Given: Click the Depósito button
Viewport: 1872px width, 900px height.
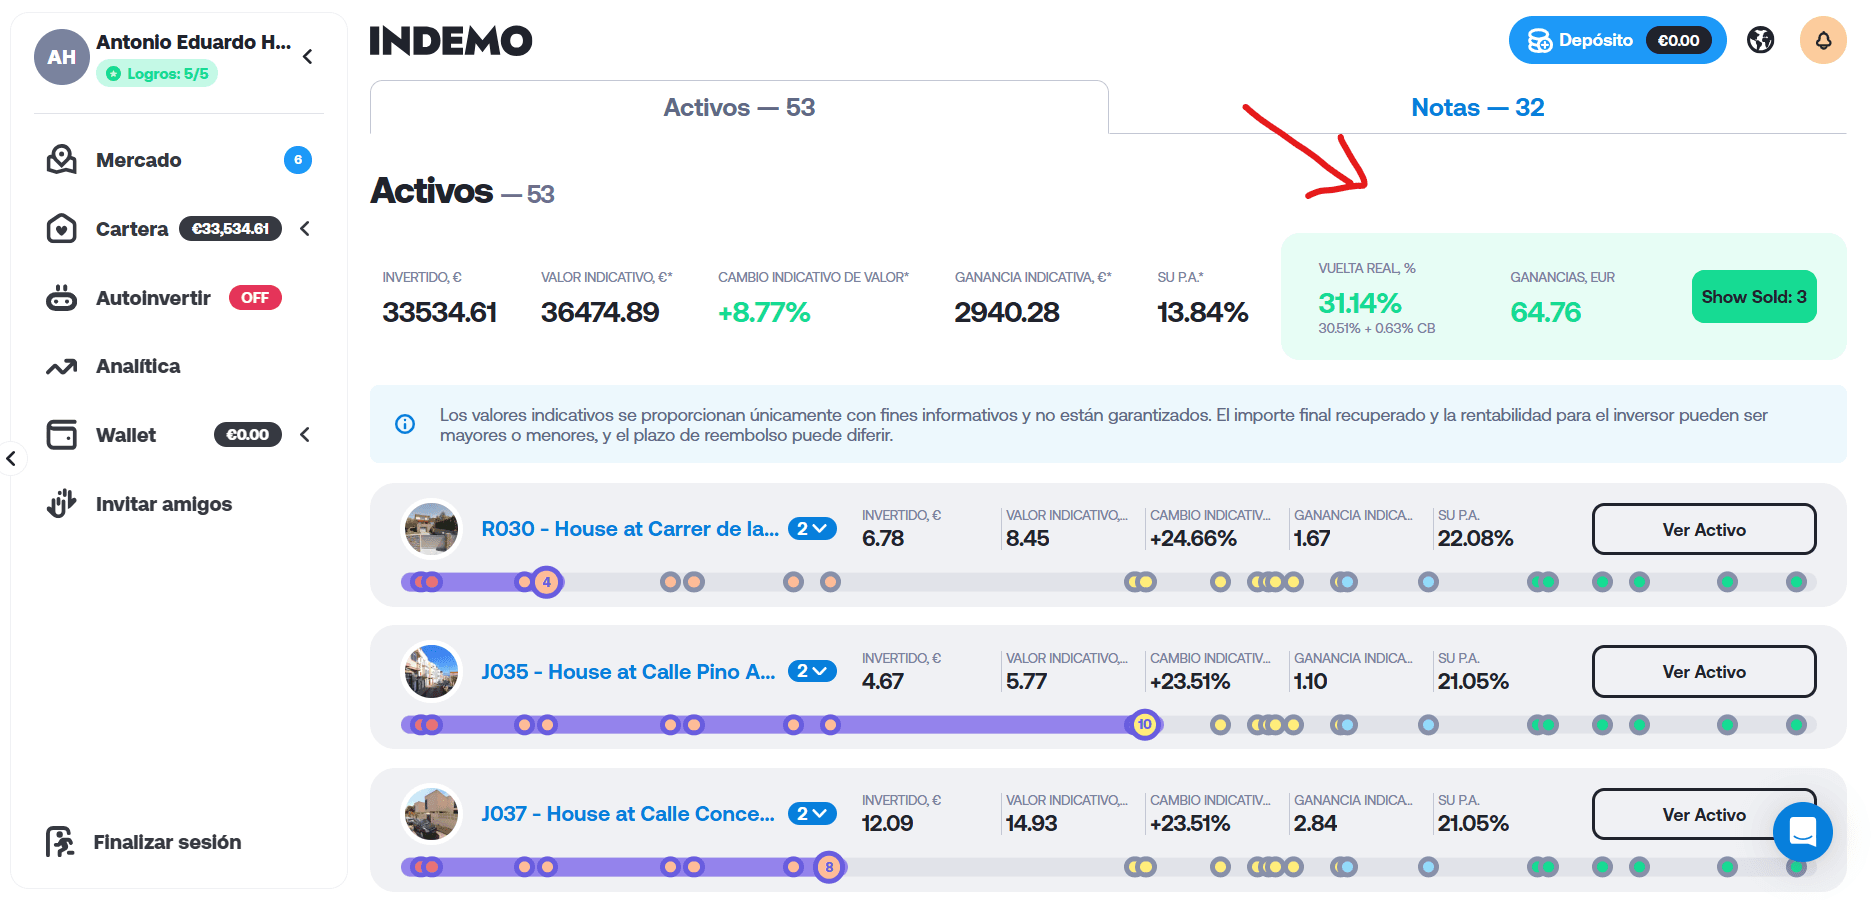Looking at the screenshot, I should [1617, 40].
